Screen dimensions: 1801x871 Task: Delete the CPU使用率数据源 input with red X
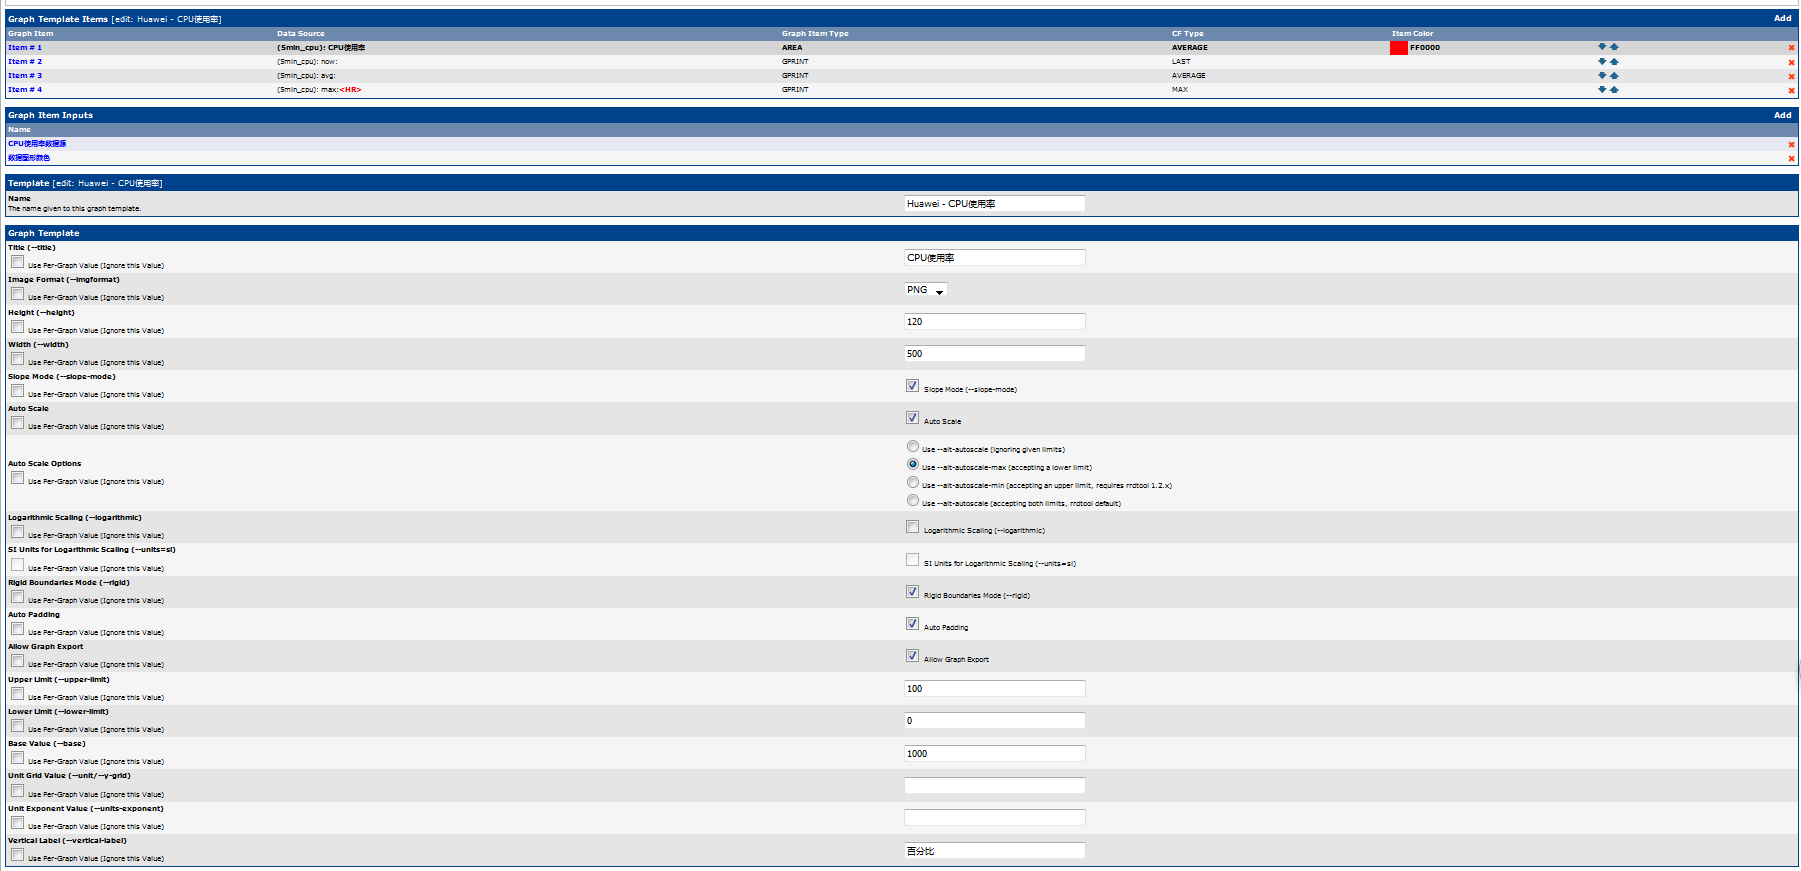(1791, 145)
